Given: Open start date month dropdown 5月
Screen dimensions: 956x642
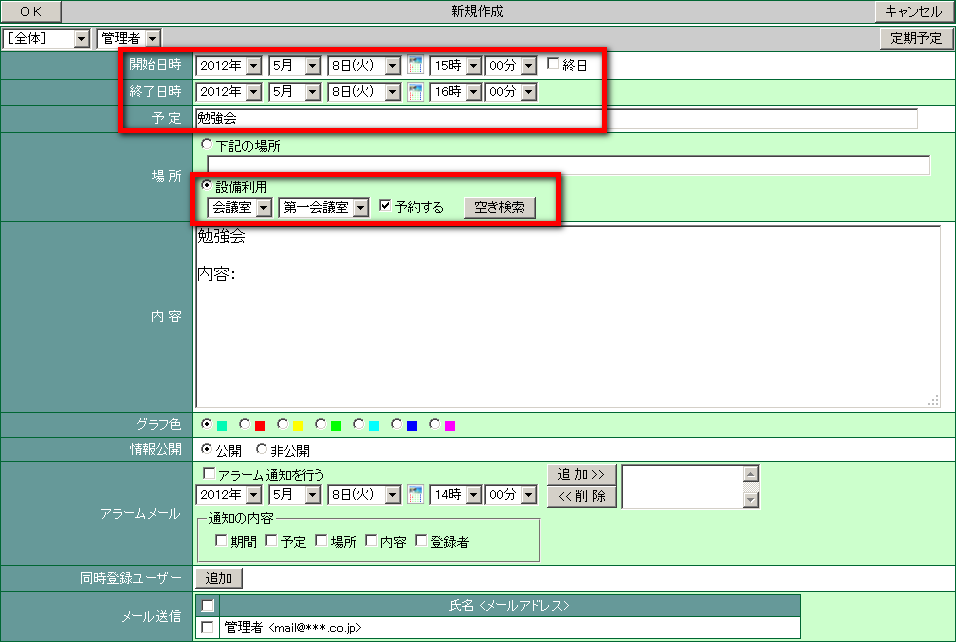Looking at the screenshot, I should (294, 65).
